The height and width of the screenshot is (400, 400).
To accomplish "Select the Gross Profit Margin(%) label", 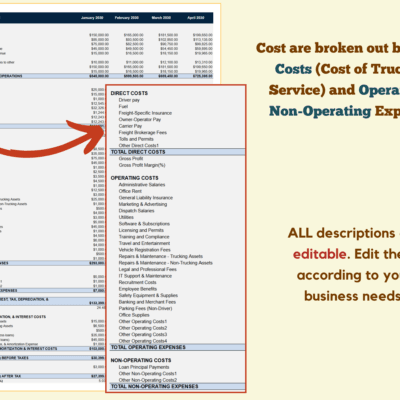I will (x=142, y=165).
